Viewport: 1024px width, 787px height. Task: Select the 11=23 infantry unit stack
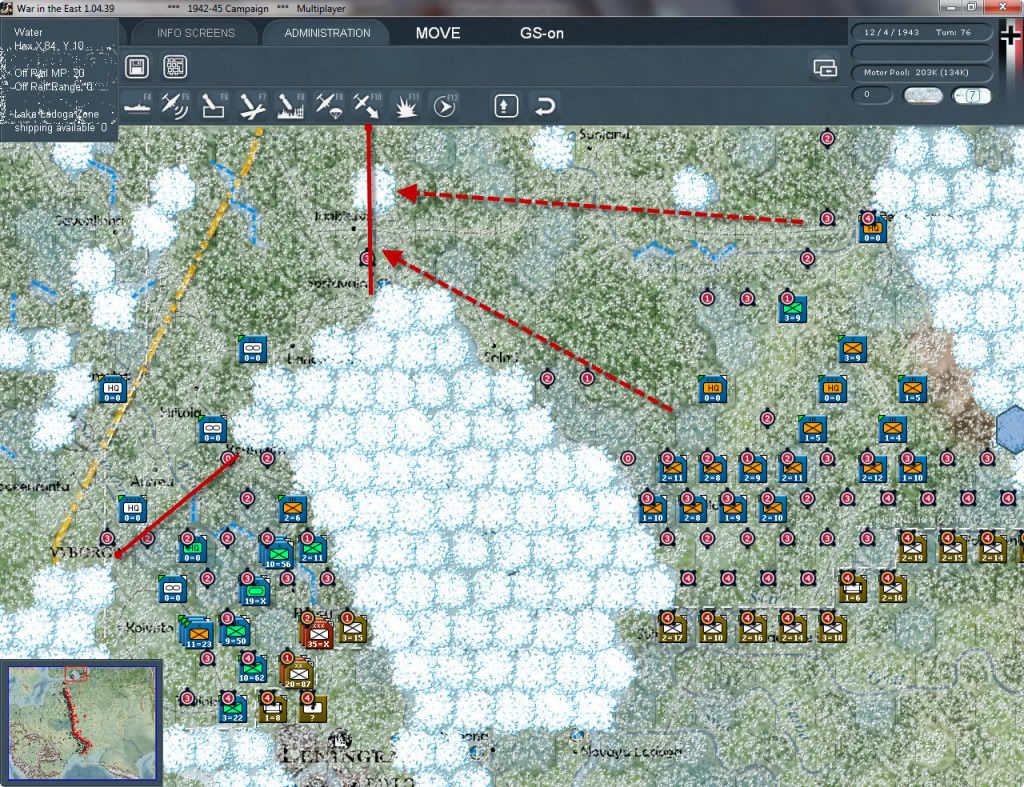tap(197, 632)
